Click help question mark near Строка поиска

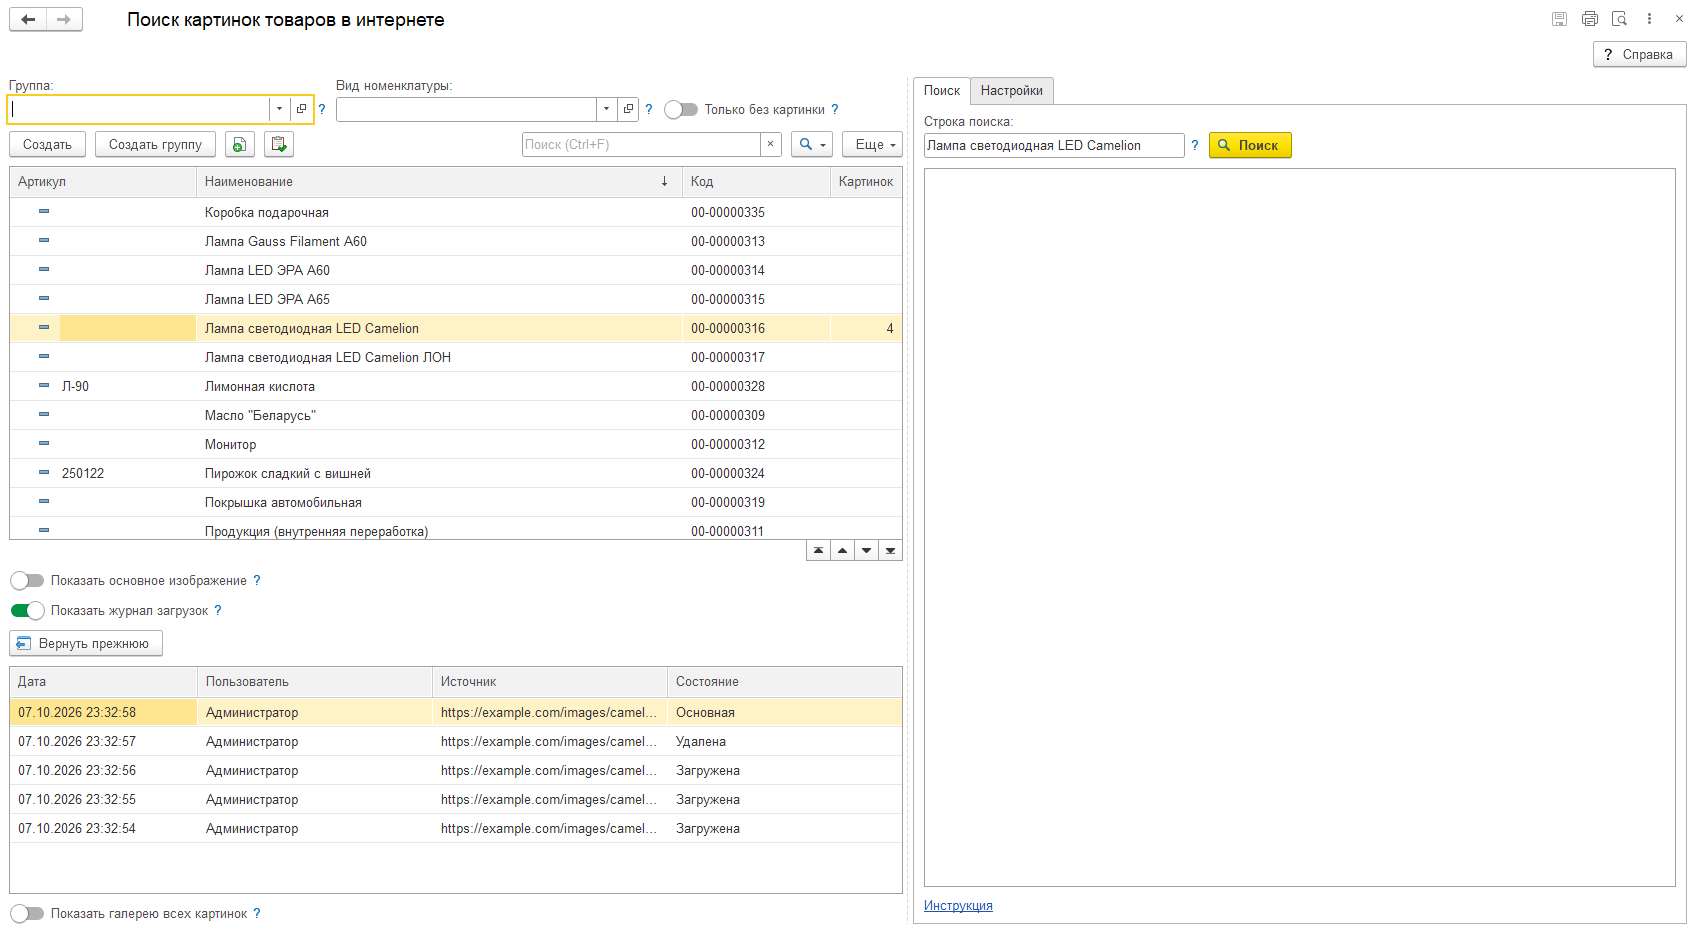pos(1194,146)
